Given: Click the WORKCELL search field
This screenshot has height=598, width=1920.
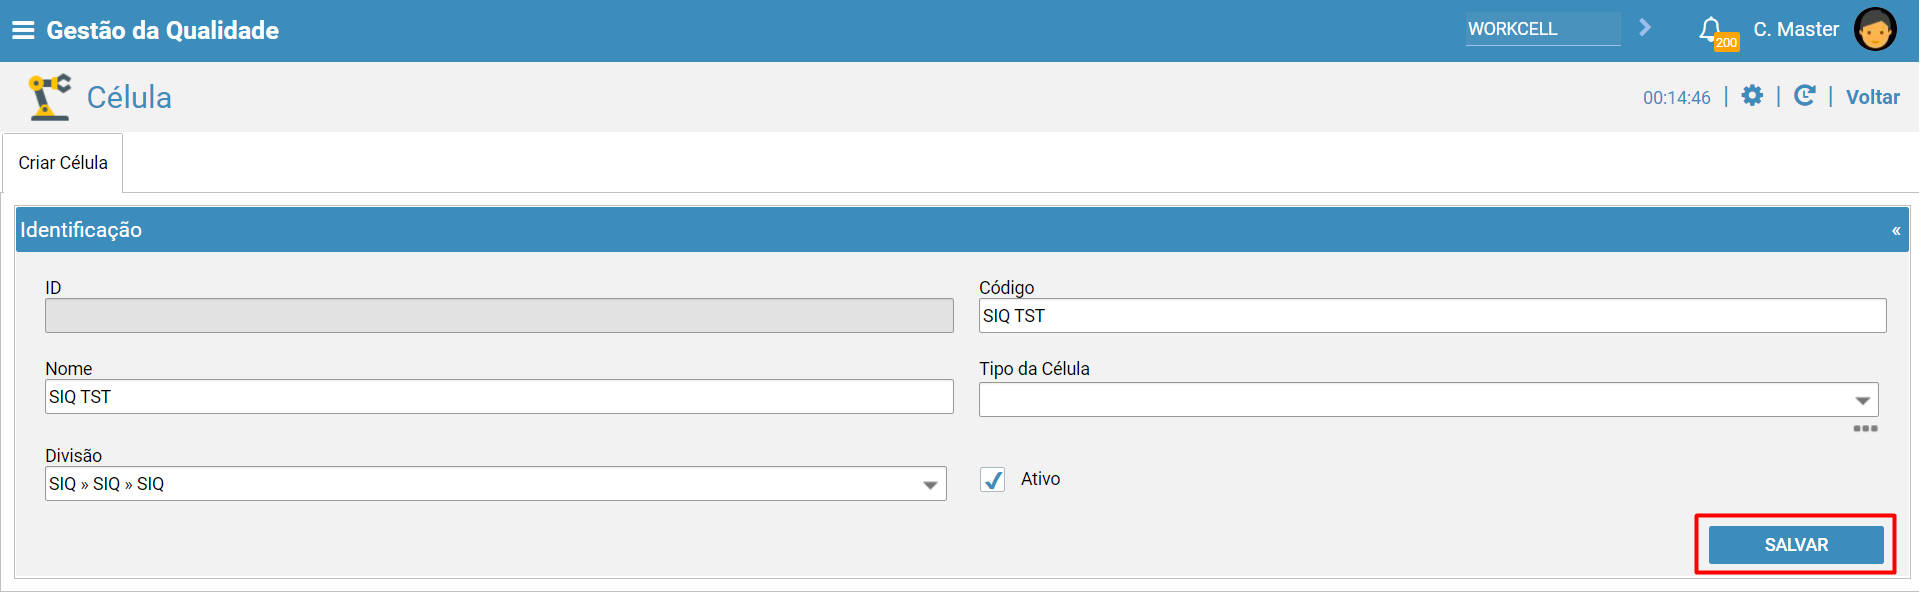Looking at the screenshot, I should point(1543,29).
